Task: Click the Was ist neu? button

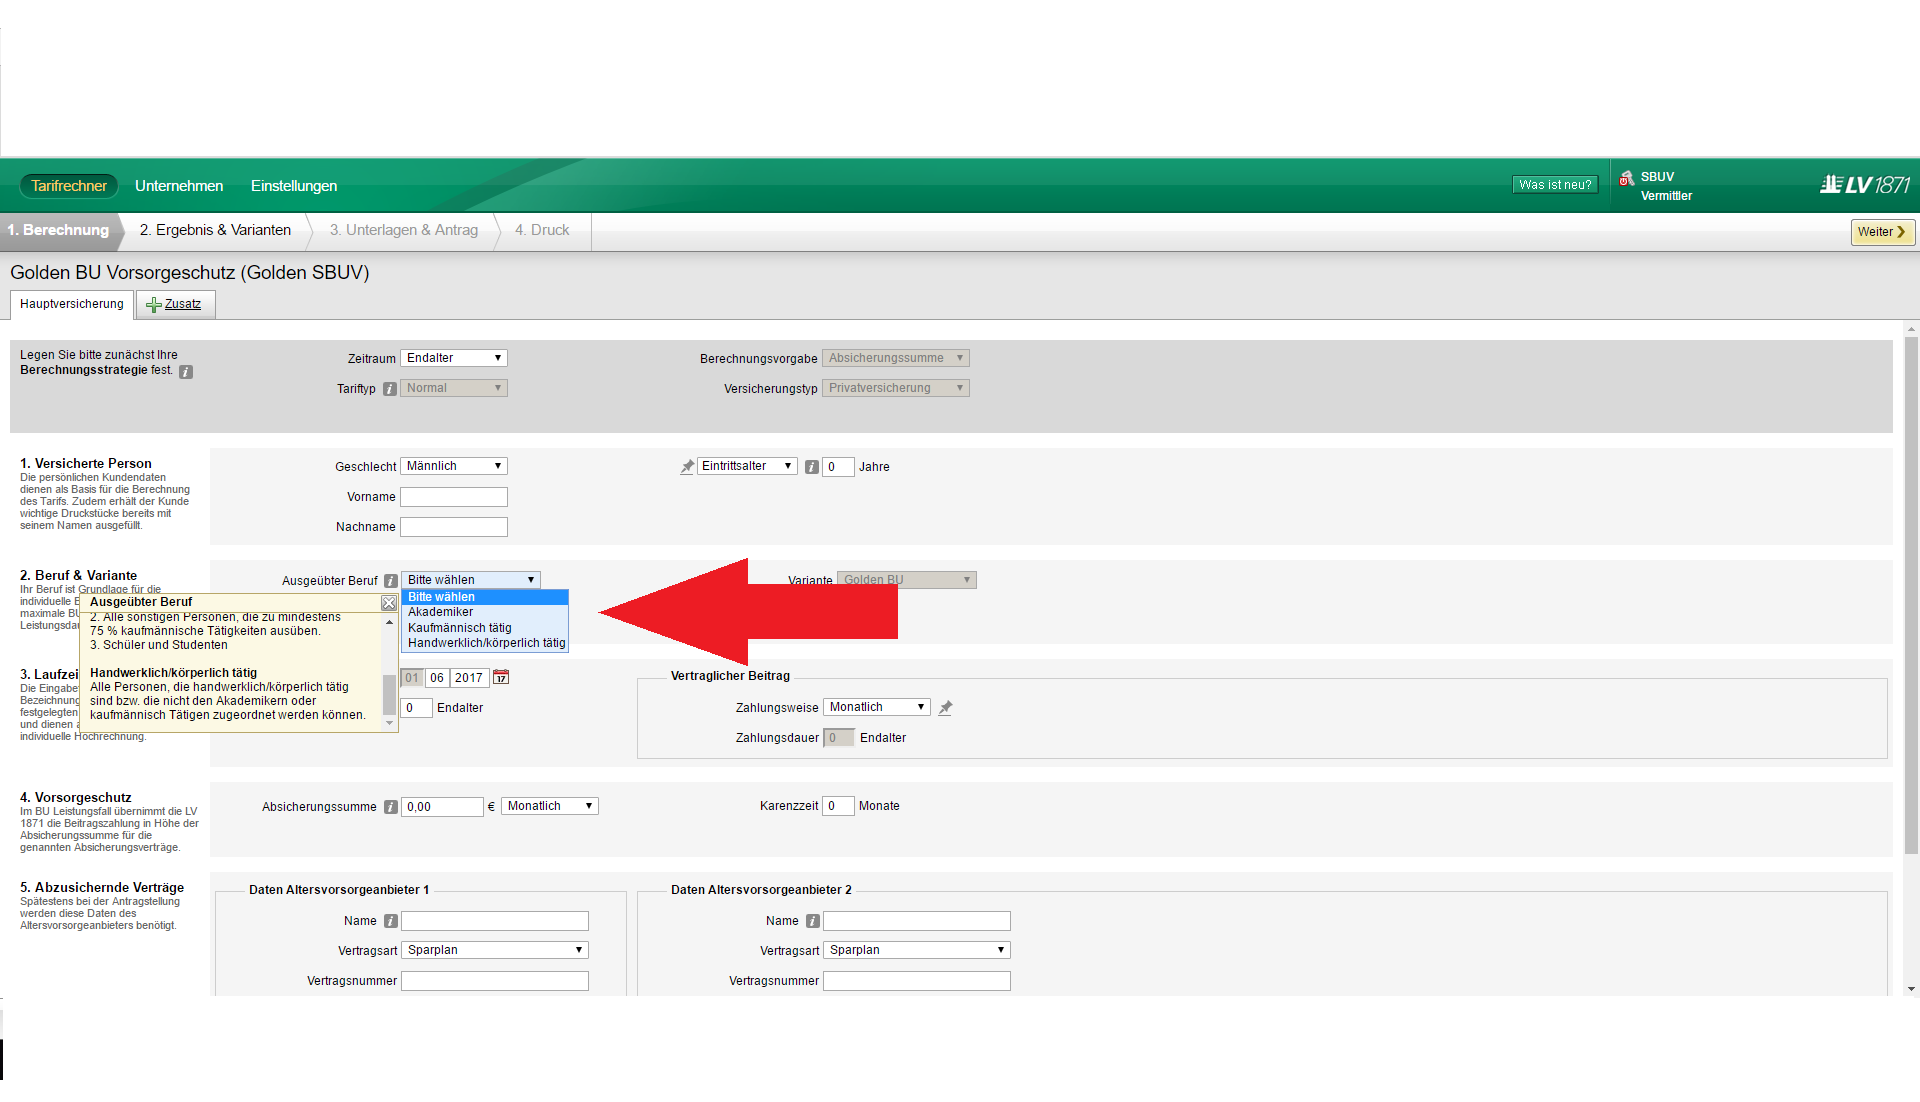Action: [x=1555, y=185]
